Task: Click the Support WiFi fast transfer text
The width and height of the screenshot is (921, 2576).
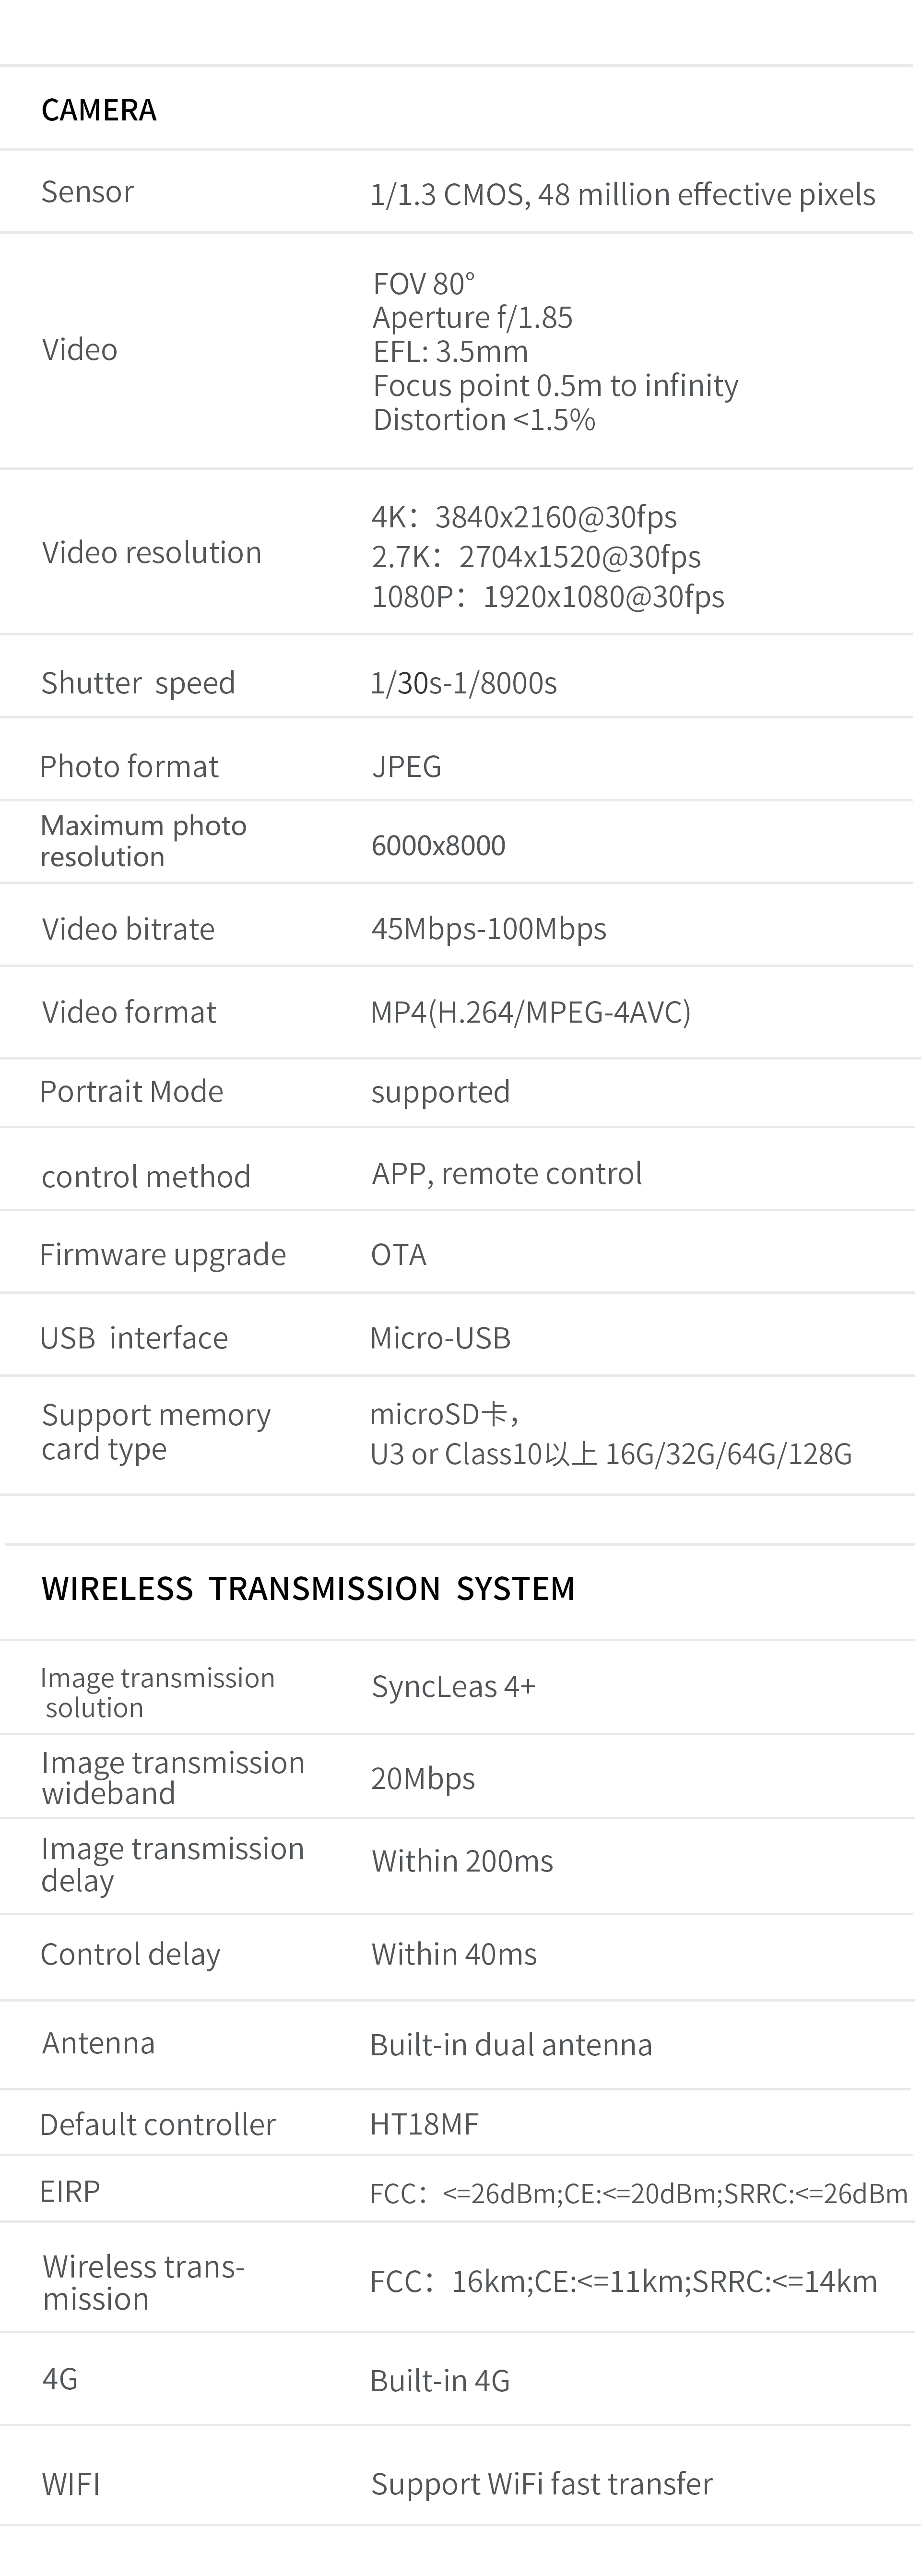Action: point(541,2484)
